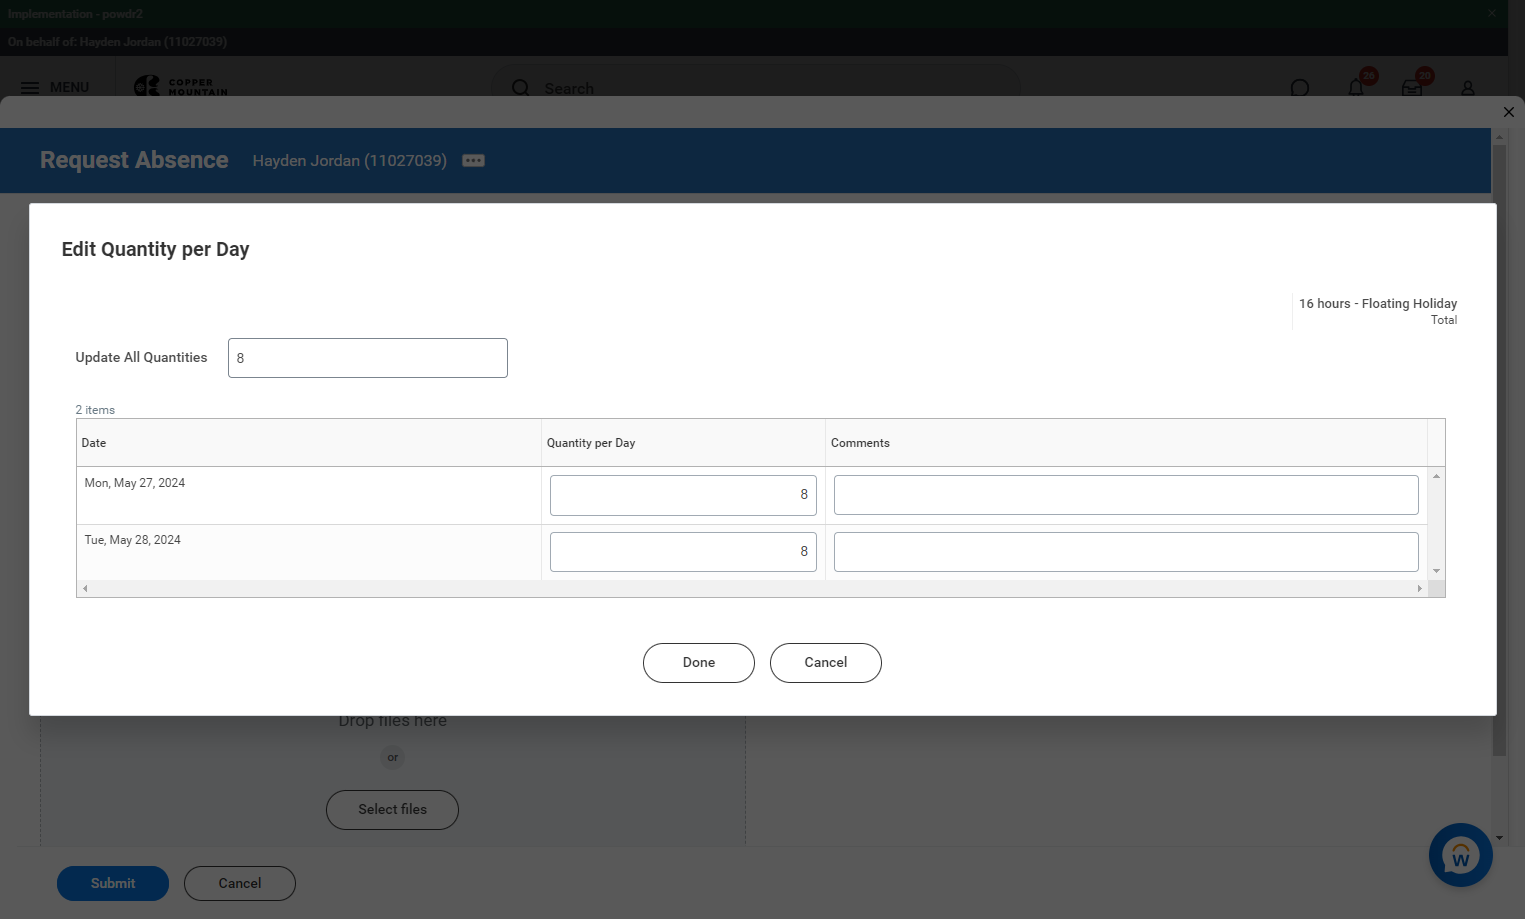Edit quantity for Mon, May 27, 2024
The height and width of the screenshot is (919, 1525).
click(683, 495)
